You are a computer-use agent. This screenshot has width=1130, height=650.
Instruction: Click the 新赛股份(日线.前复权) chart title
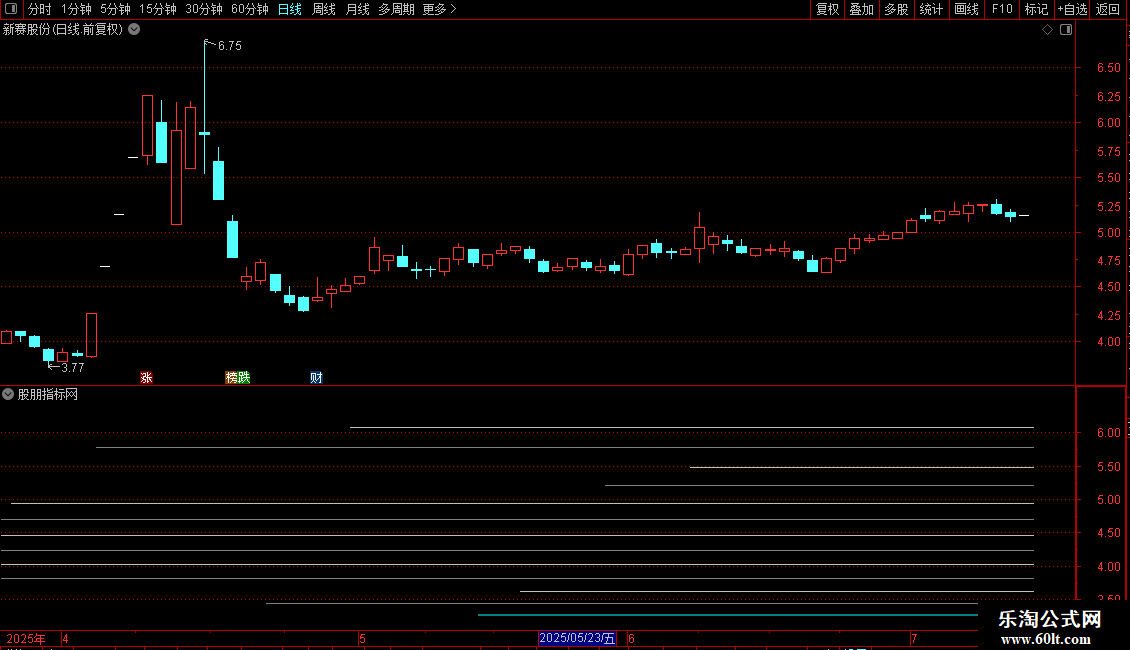pyautogui.click(x=63, y=30)
